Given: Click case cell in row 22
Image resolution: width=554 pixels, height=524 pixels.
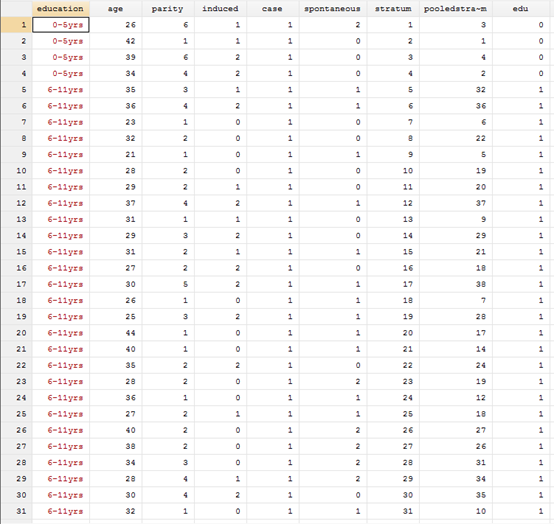Looking at the screenshot, I should point(273,365).
